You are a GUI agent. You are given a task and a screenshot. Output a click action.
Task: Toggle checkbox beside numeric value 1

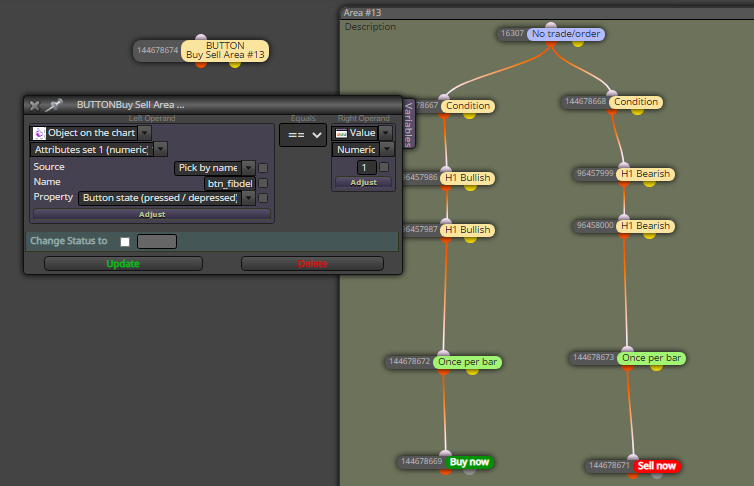[x=384, y=167]
